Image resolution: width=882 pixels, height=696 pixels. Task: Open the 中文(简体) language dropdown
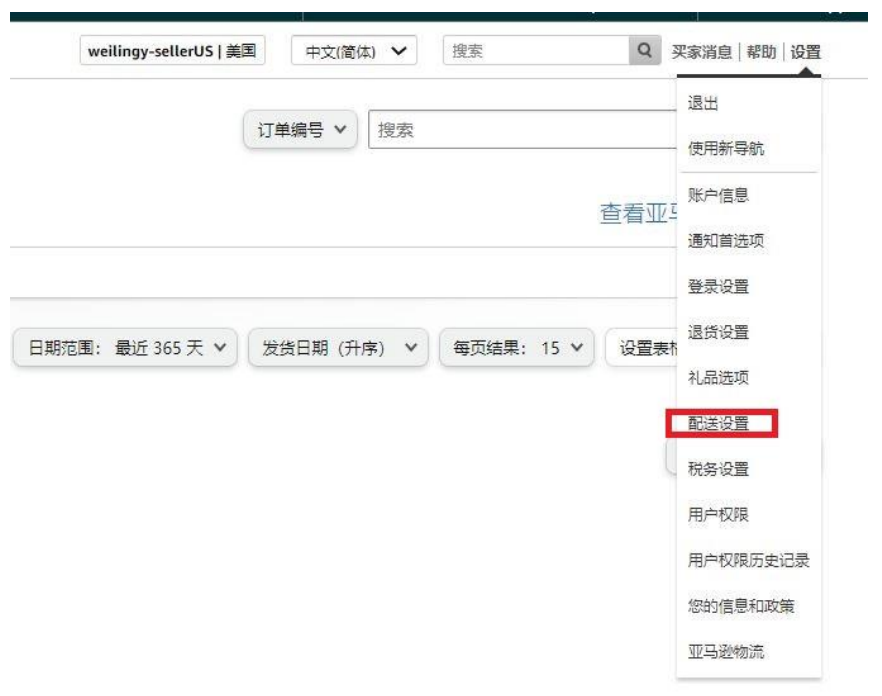point(354,51)
